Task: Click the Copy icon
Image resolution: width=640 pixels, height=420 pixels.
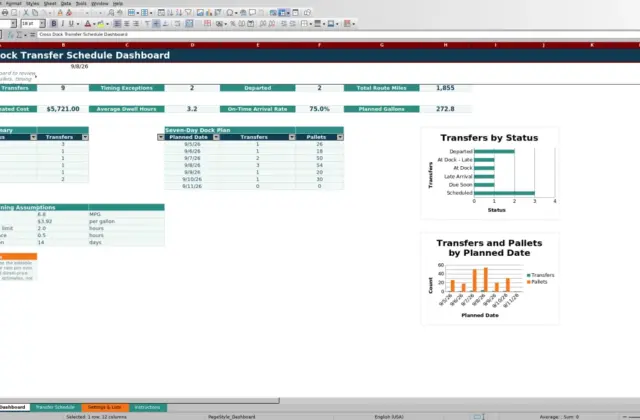Action: pyautogui.click(x=35, y=13)
